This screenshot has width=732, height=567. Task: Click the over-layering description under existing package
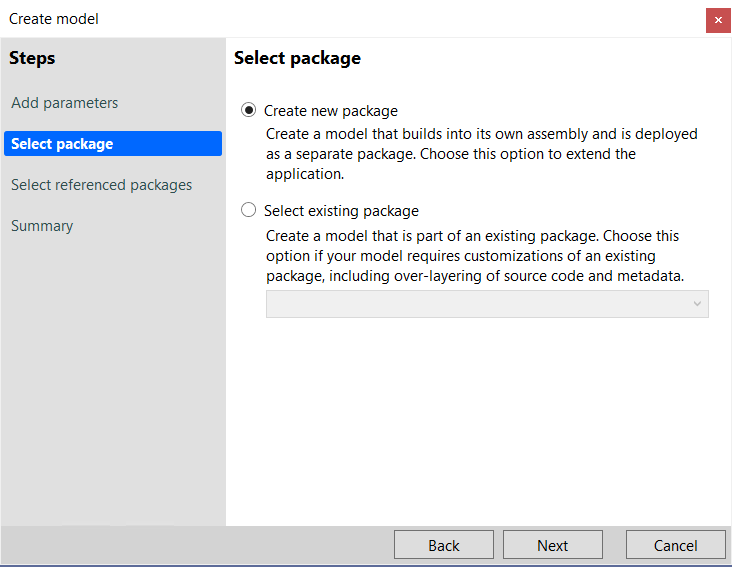click(475, 256)
